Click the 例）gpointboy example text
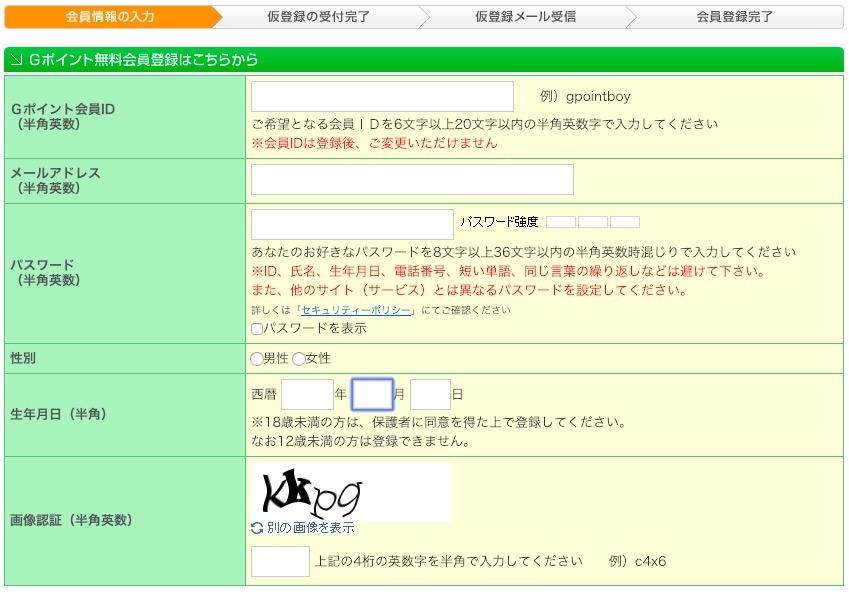The image size is (849, 592). (585, 96)
